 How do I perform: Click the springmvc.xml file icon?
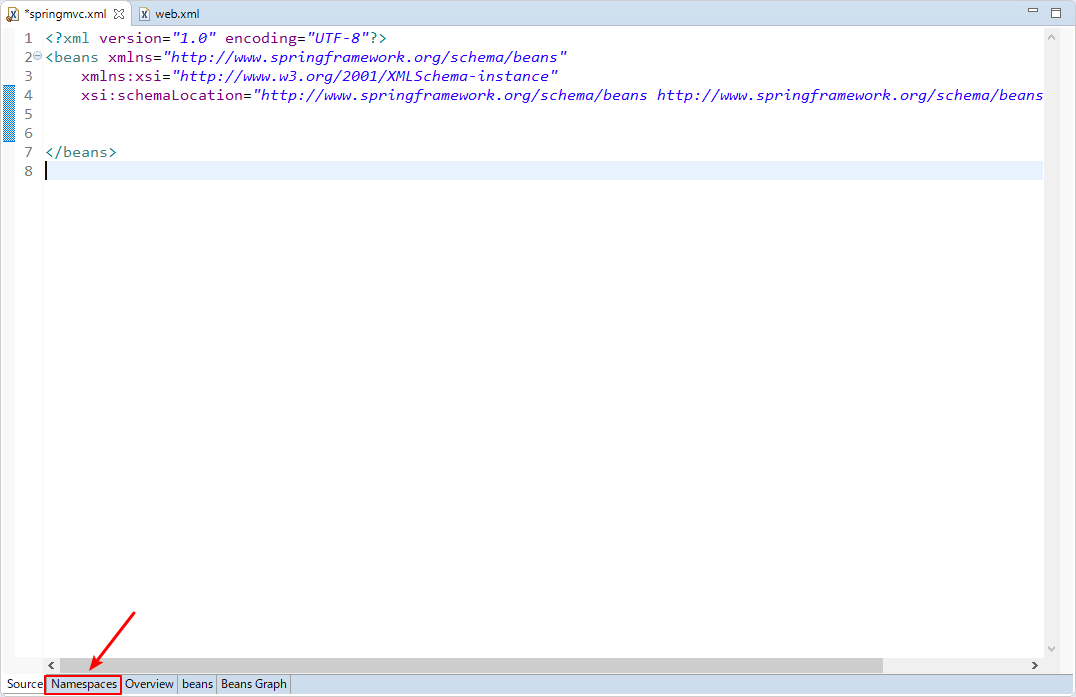point(12,14)
